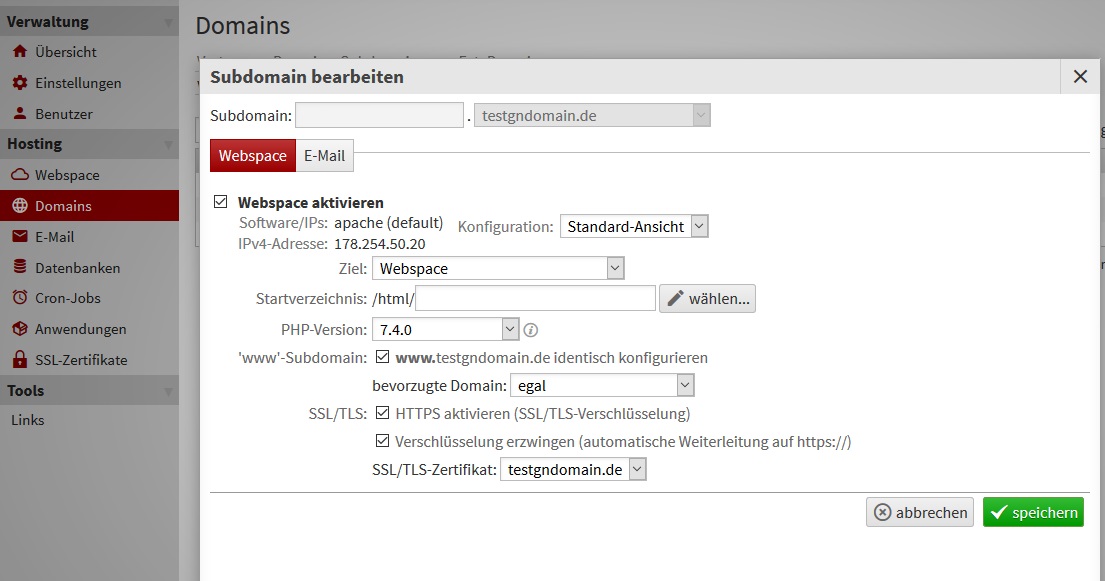This screenshot has height=581, width=1105.
Task: Click the Einstellungen gear icon
Action: (19, 83)
